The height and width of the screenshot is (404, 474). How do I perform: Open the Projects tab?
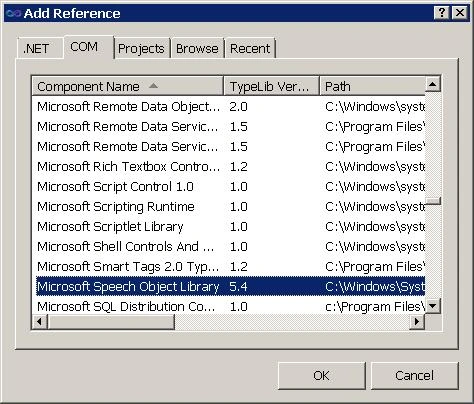tap(142, 49)
